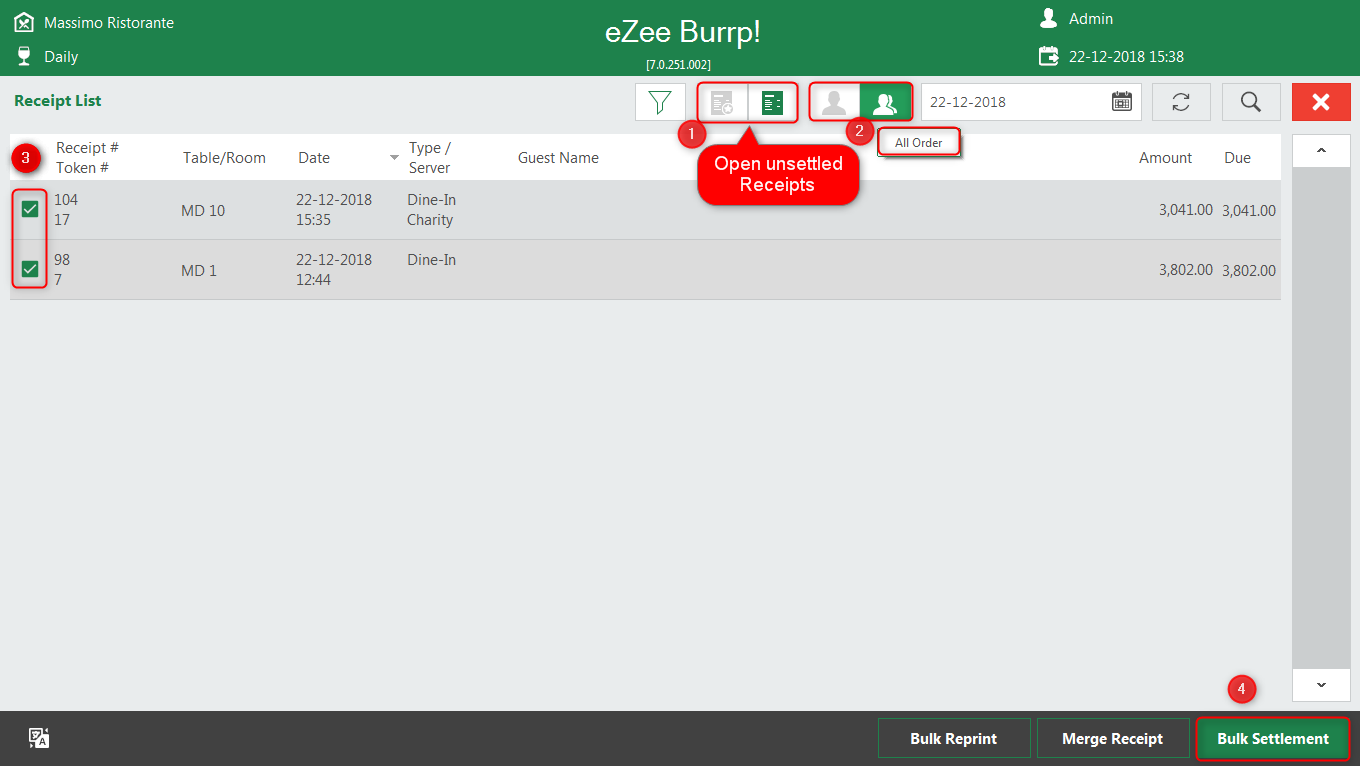Click Massimo Ristorante name
Viewport: 1360px width, 766px height.
(109, 22)
